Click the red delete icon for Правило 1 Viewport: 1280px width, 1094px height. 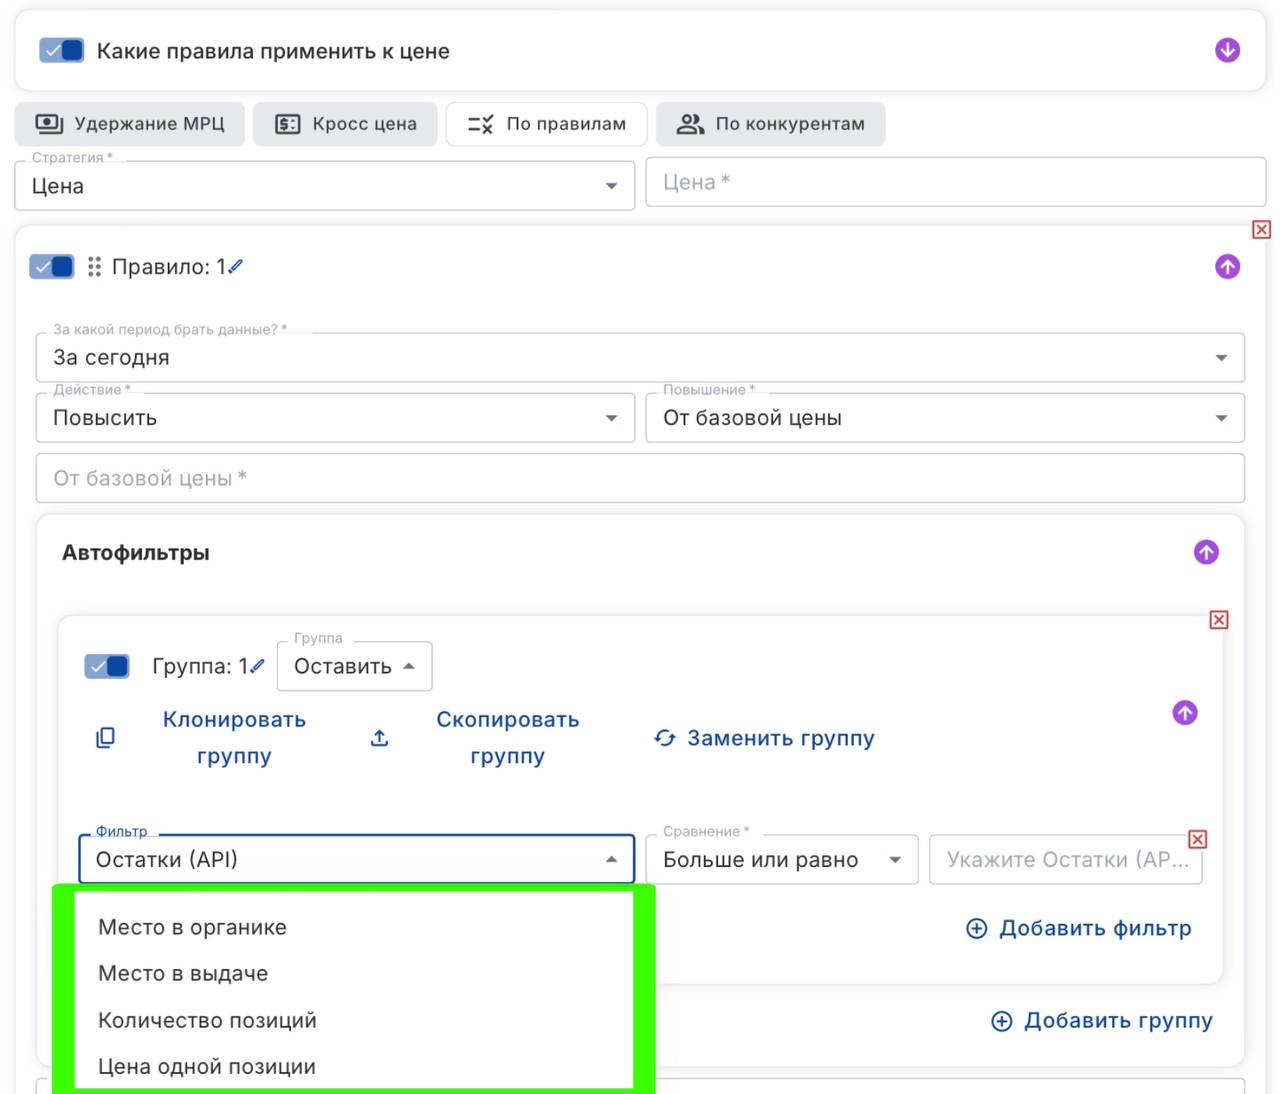pos(1261,230)
